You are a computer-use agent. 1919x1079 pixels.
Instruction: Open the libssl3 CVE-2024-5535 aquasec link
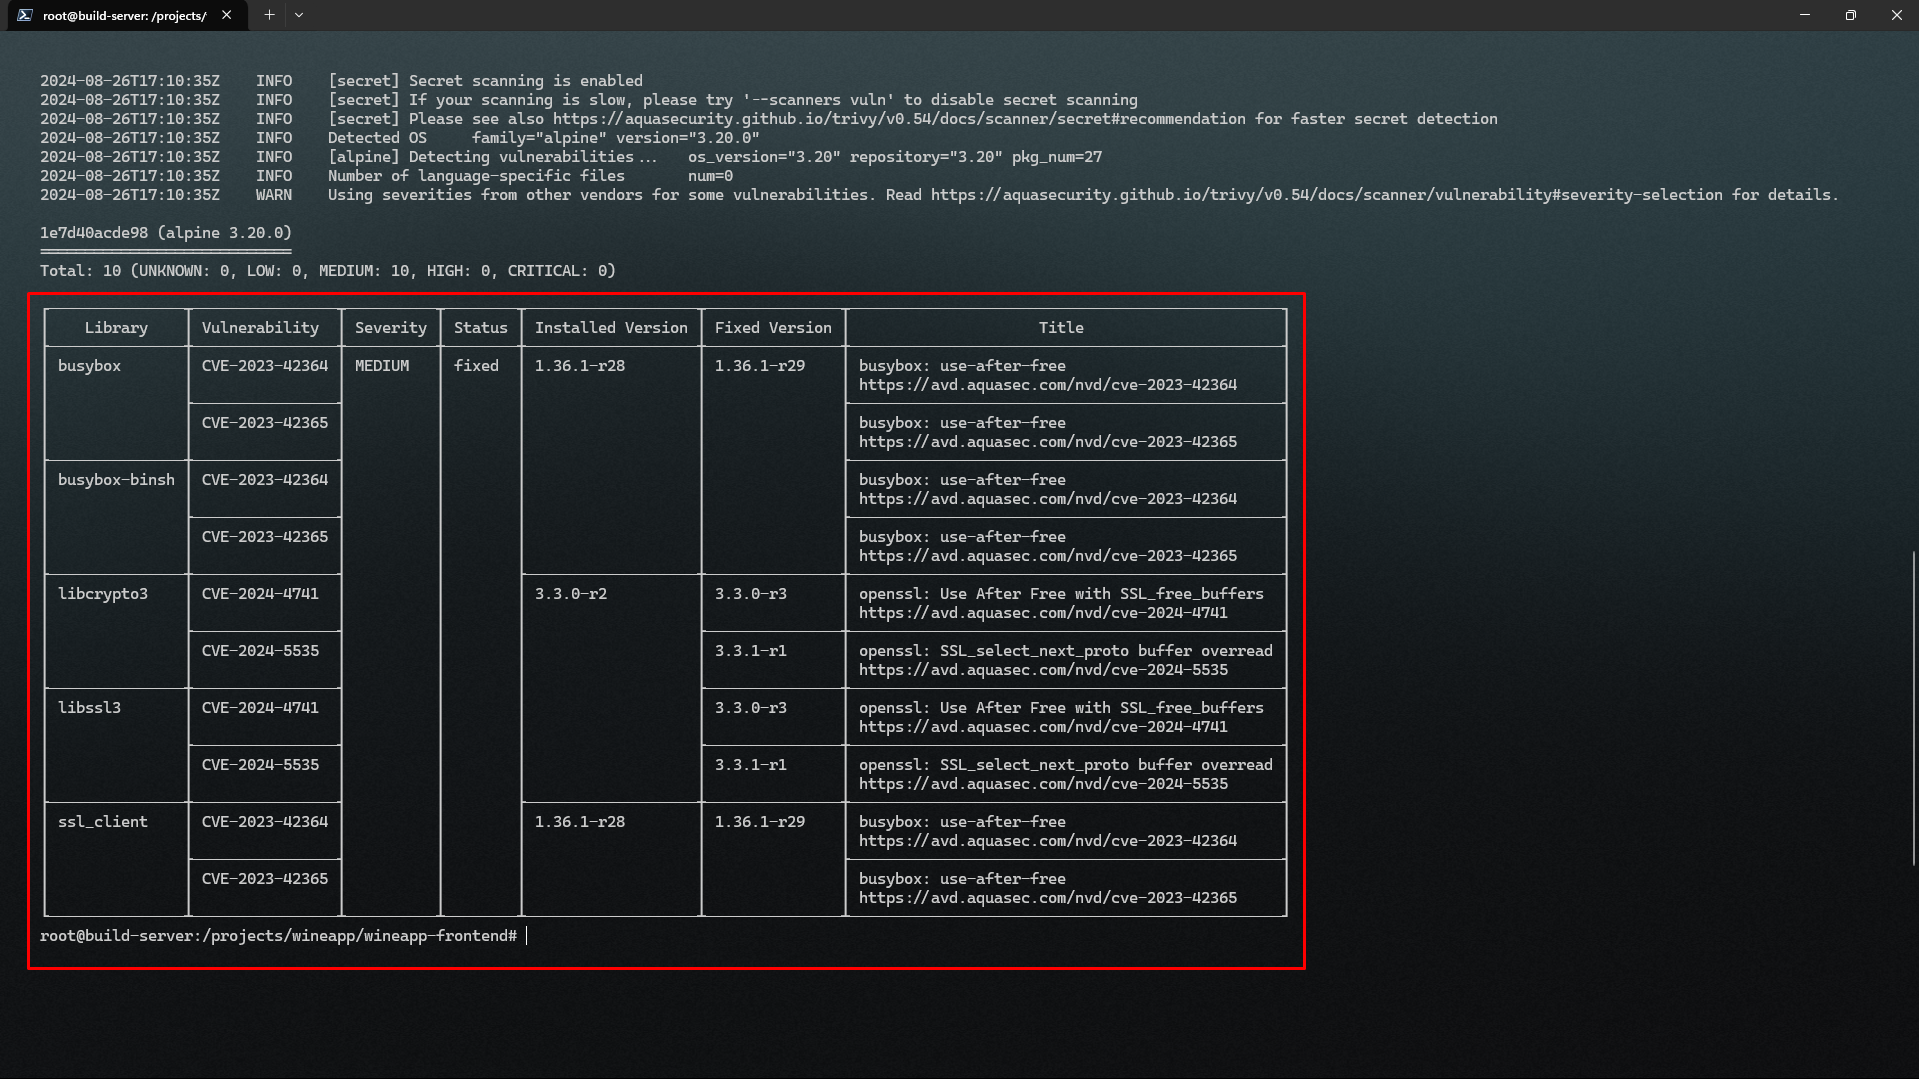1042,784
